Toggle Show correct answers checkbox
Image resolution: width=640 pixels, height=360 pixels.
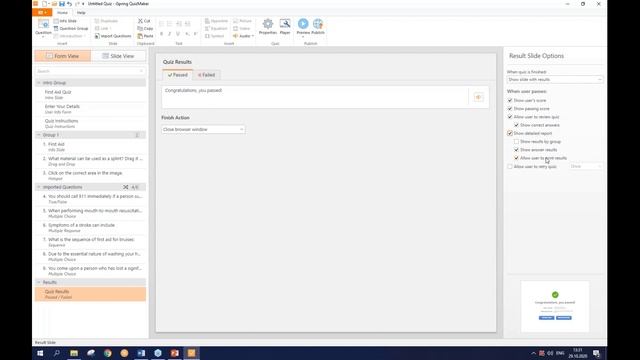(516, 125)
